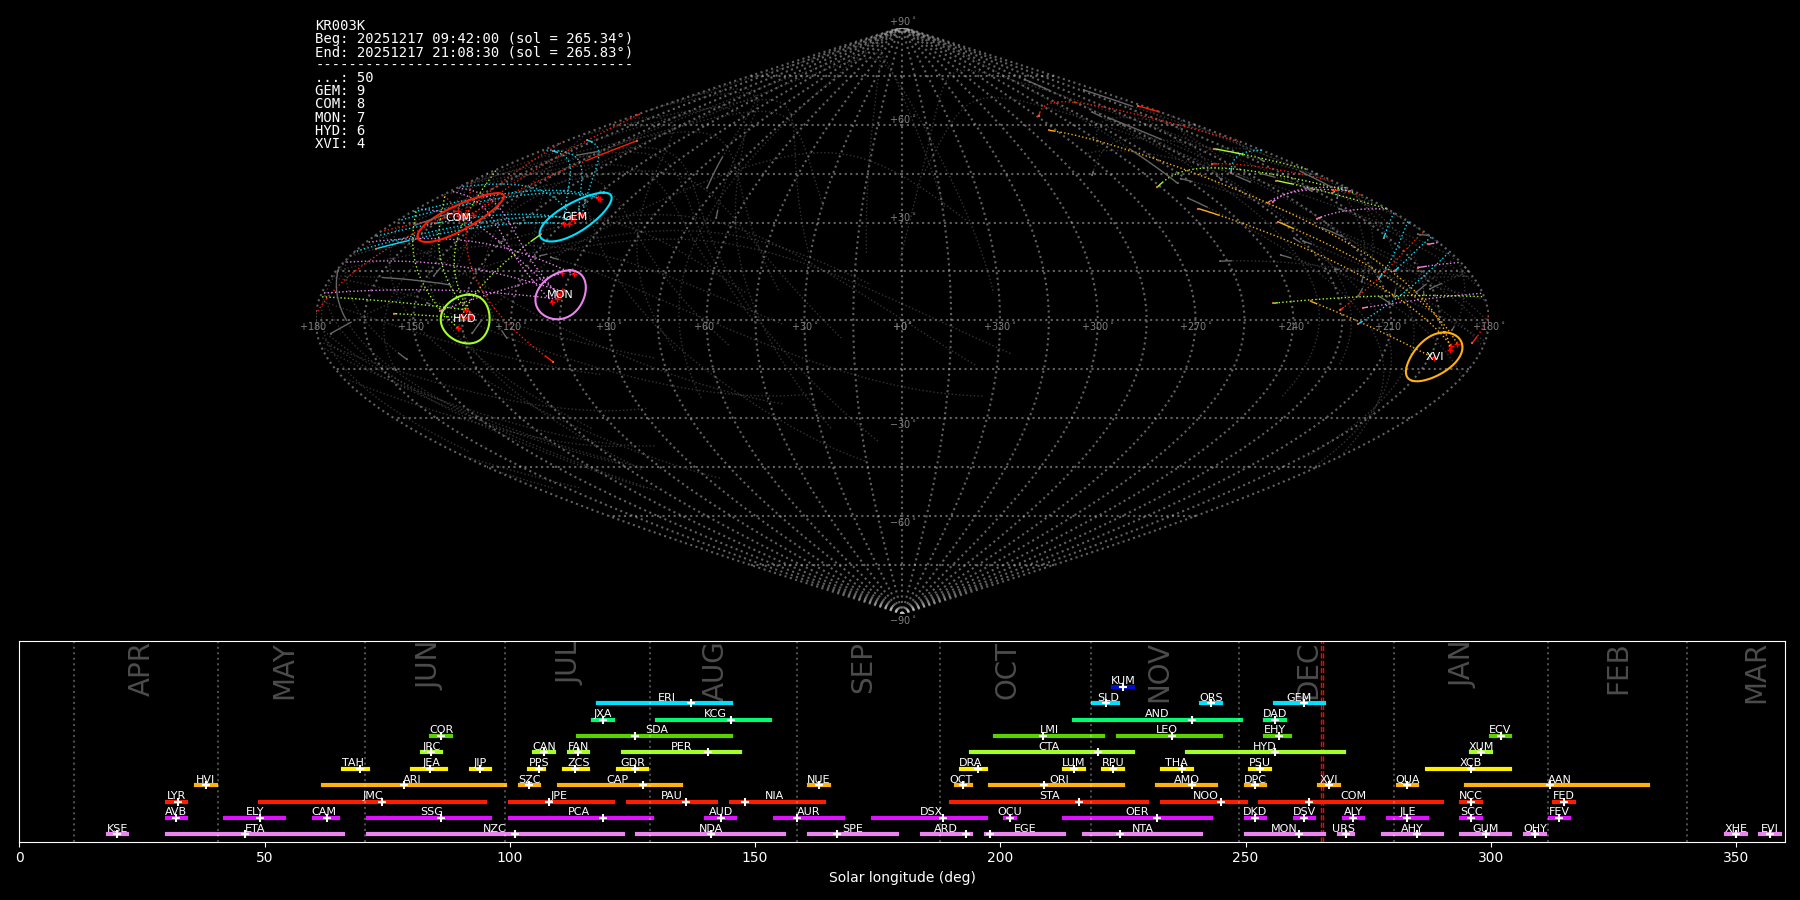Click the AND shower label in timeline
The image size is (1800, 900).
[x=1157, y=714]
